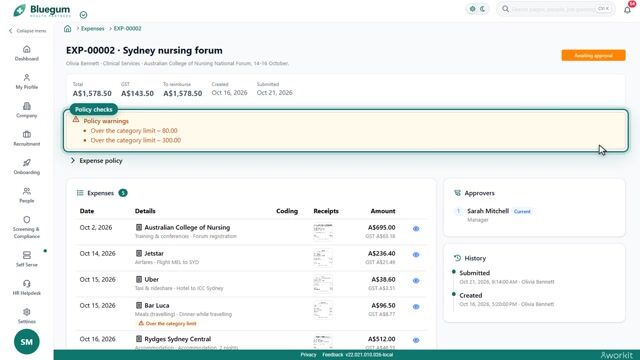Switch to light theme sun icon

(472, 9)
